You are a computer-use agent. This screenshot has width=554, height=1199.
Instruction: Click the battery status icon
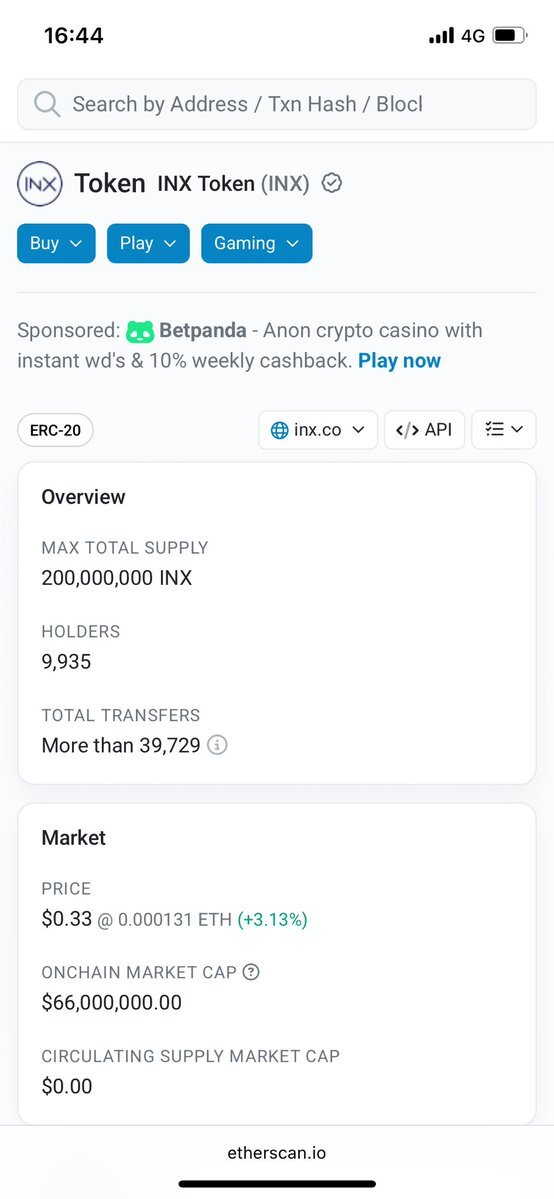tap(509, 35)
